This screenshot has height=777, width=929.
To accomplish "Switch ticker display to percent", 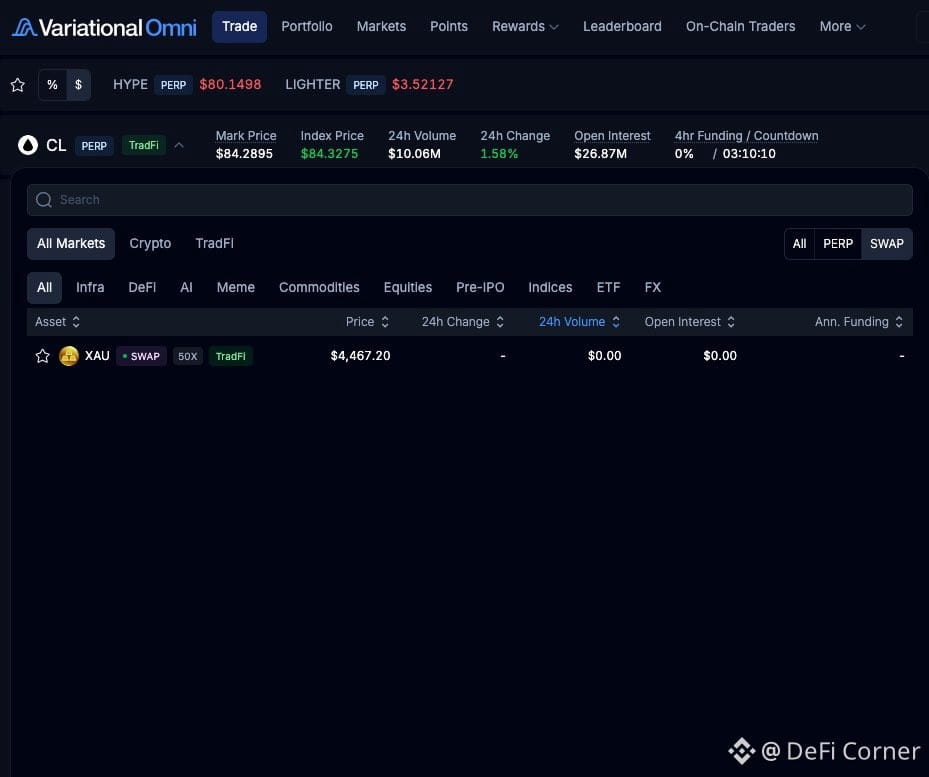I will (x=53, y=85).
